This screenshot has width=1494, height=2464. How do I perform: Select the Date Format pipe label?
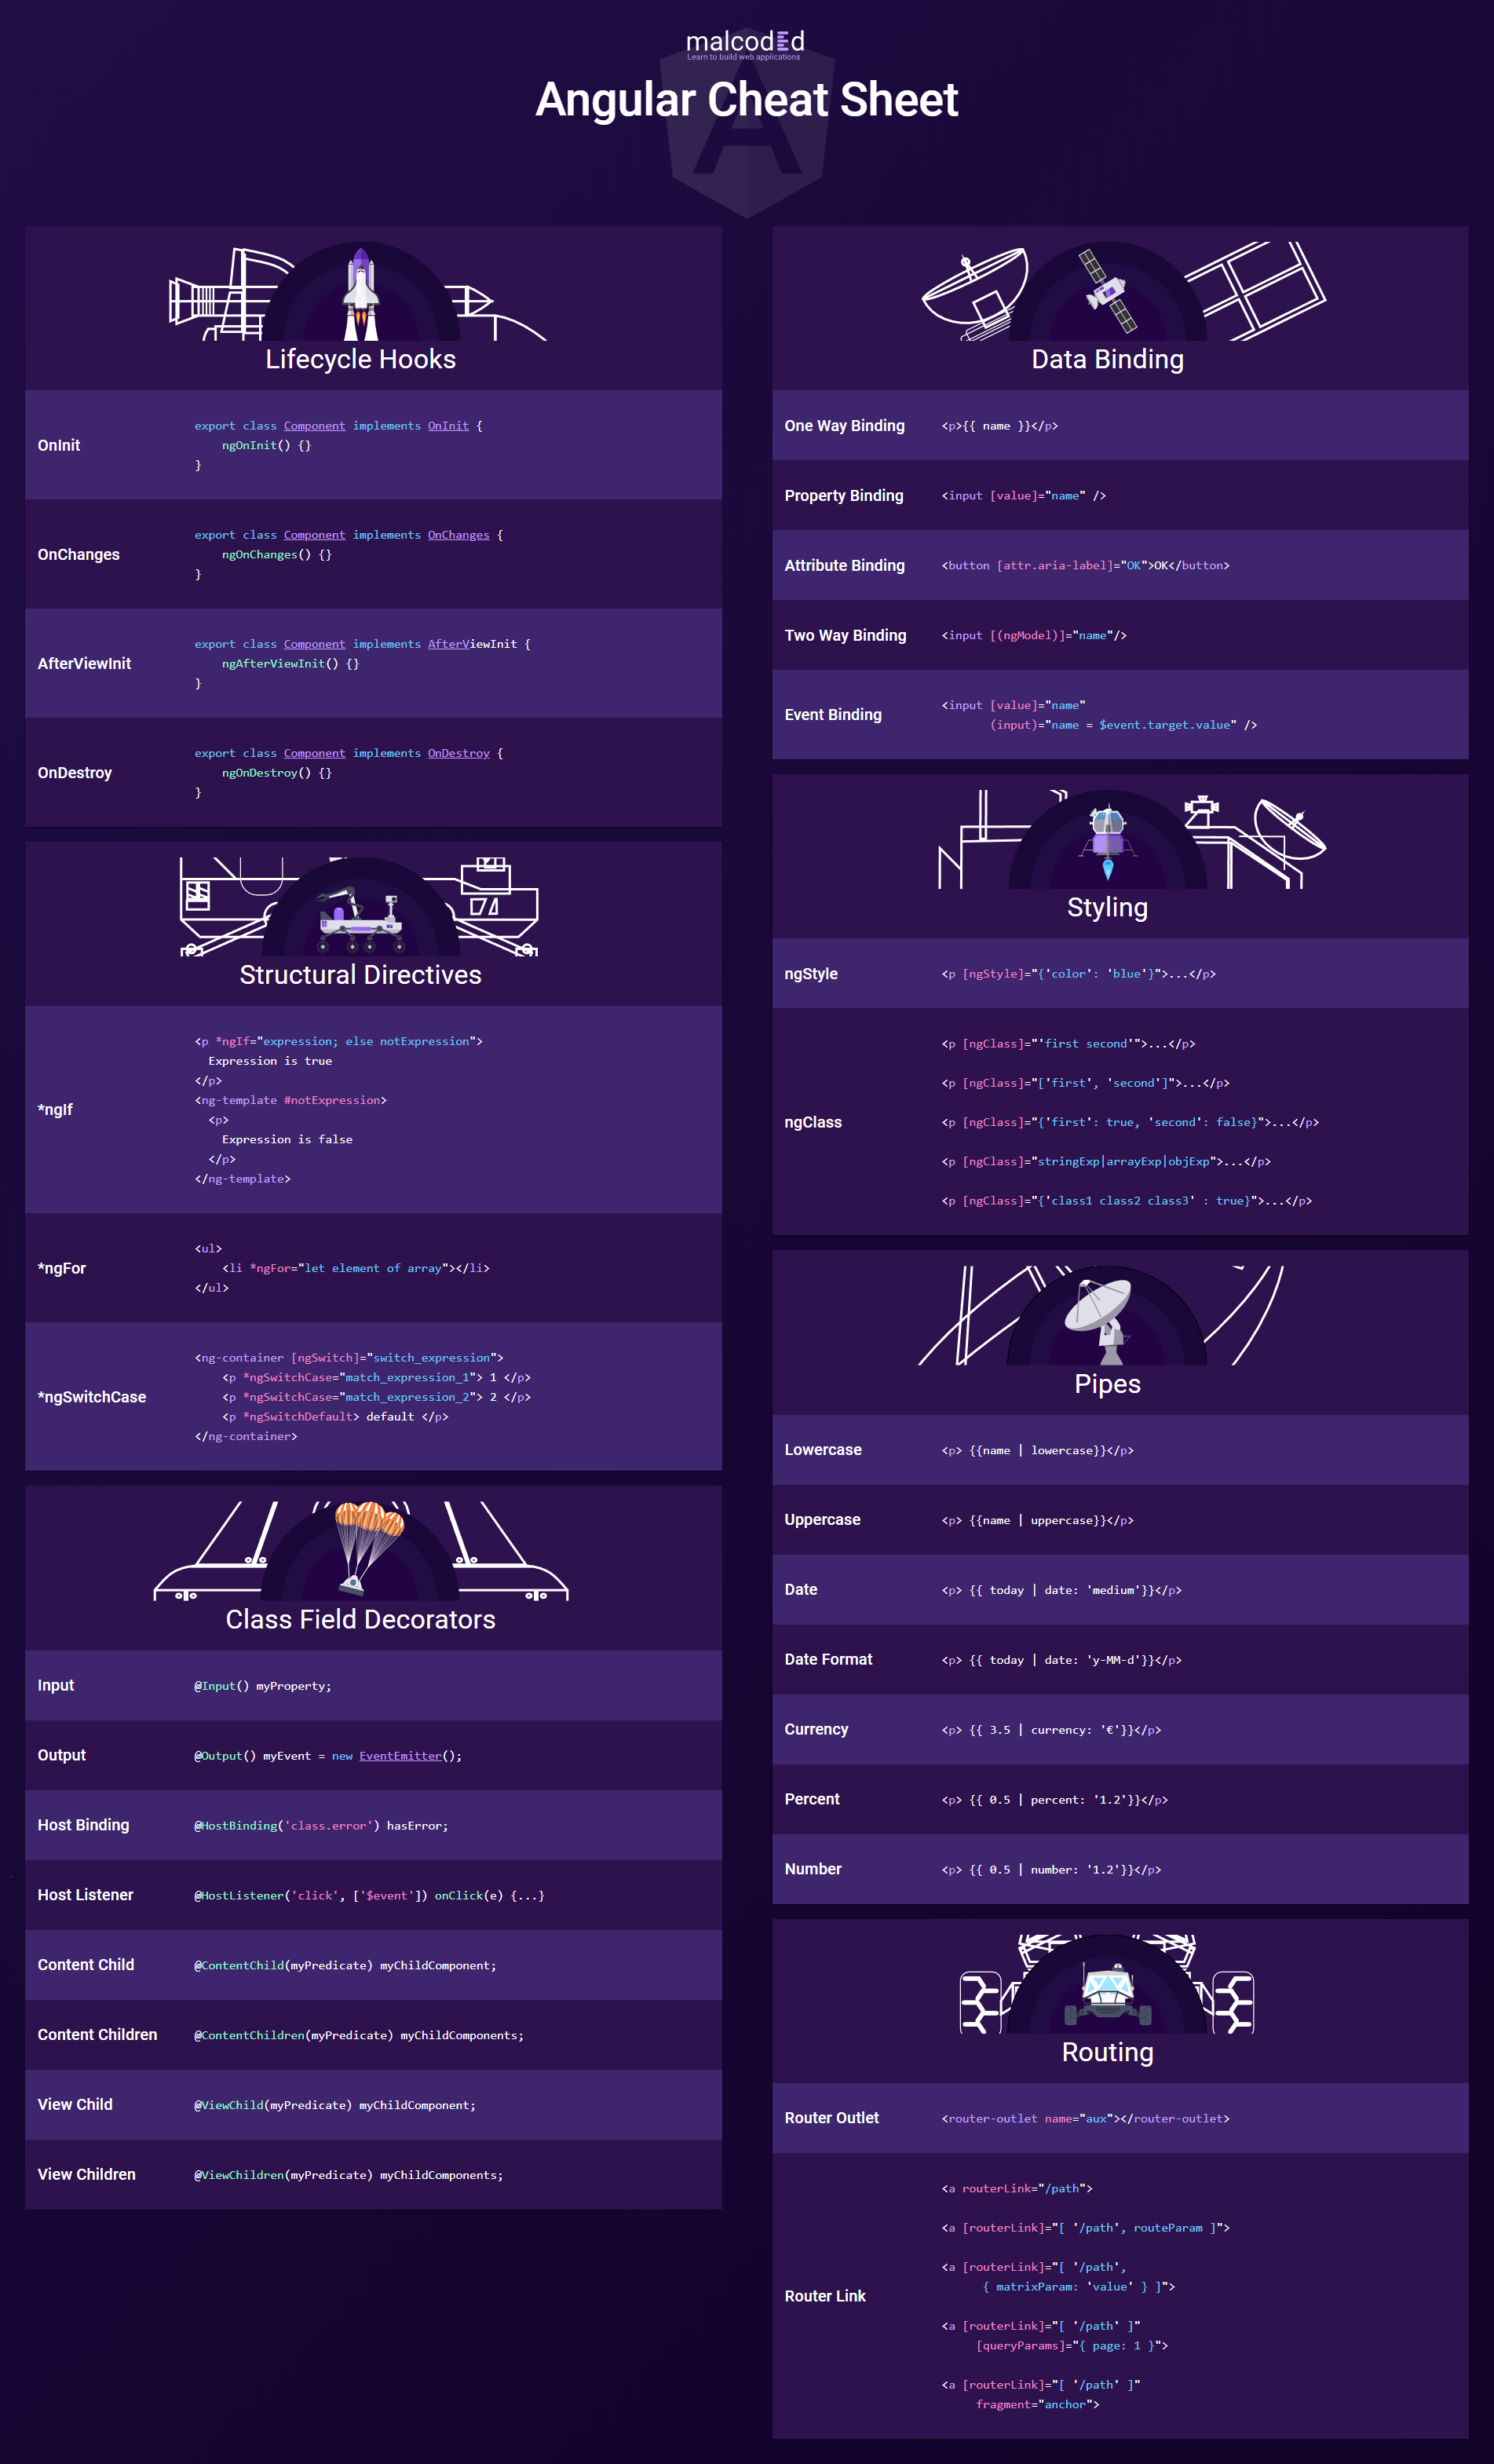(828, 1660)
